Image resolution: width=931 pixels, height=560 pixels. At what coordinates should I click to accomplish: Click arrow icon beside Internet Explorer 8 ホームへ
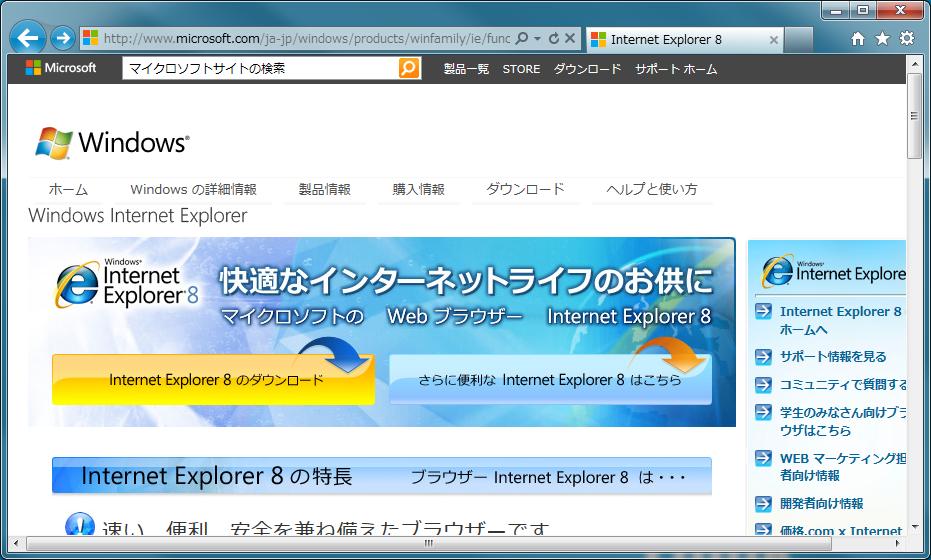pyautogui.click(x=763, y=311)
